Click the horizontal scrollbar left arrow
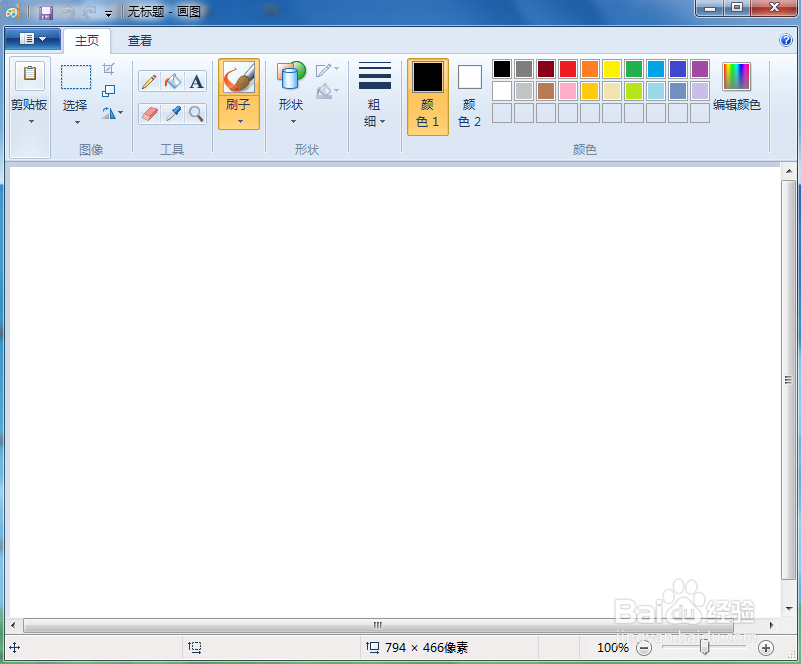 pos(13,625)
